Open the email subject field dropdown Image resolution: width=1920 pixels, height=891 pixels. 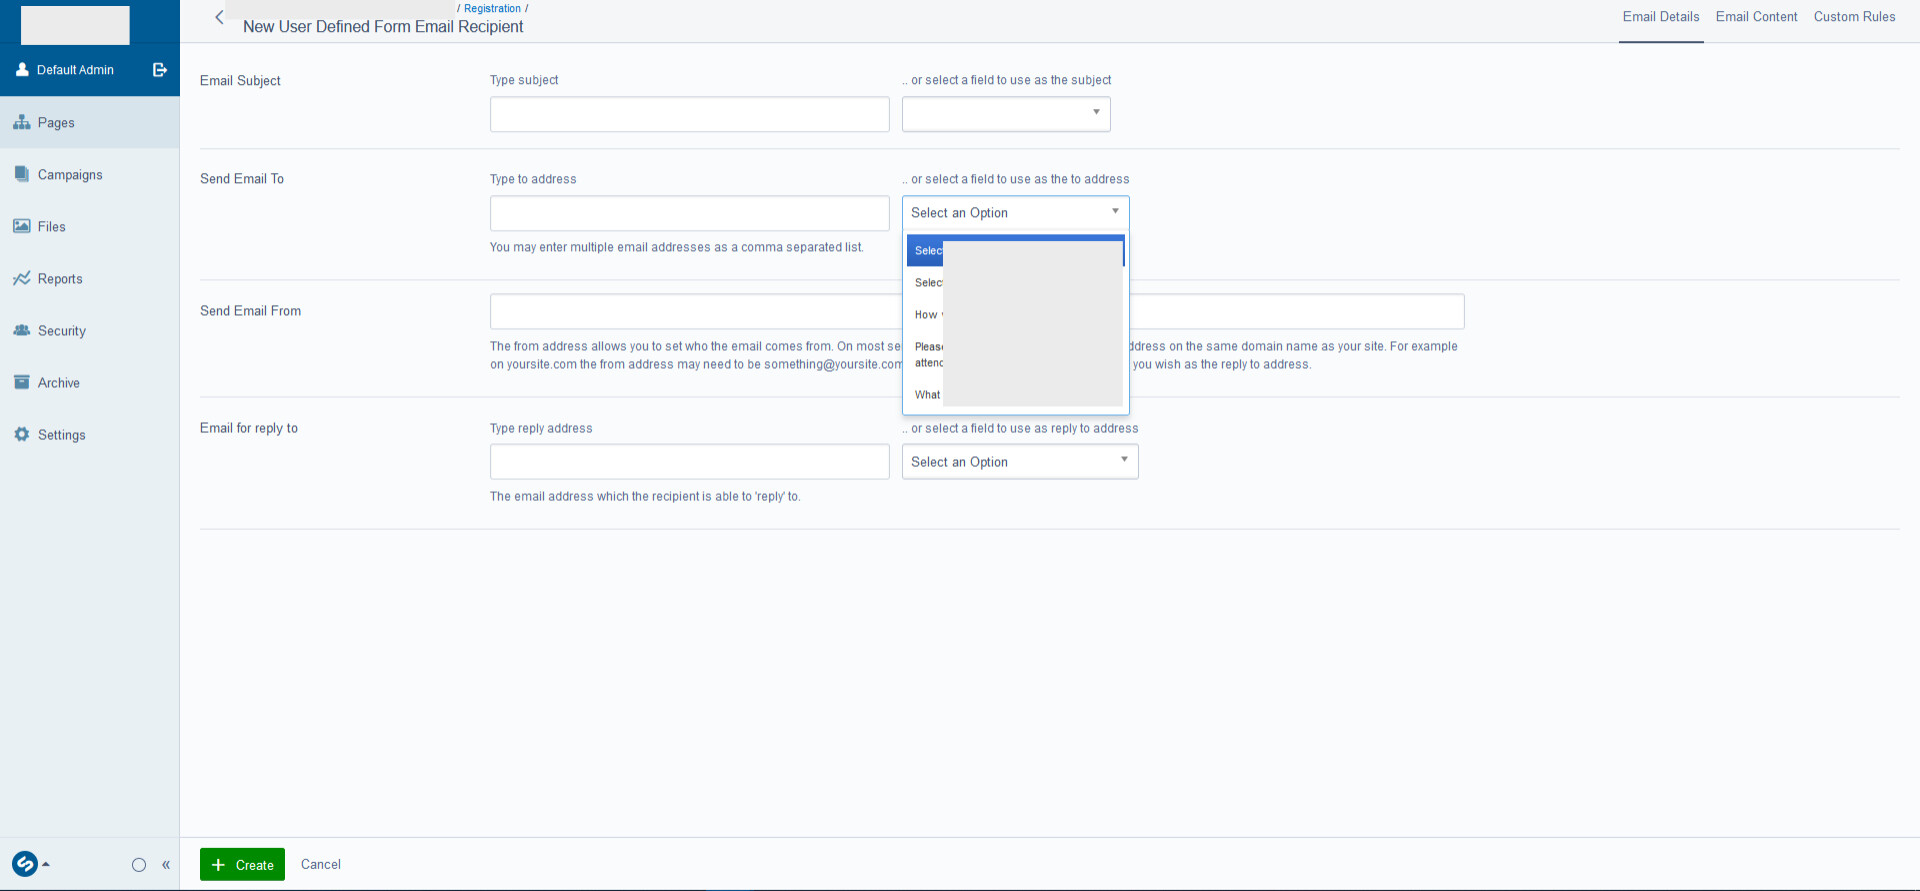pyautogui.click(x=1006, y=114)
